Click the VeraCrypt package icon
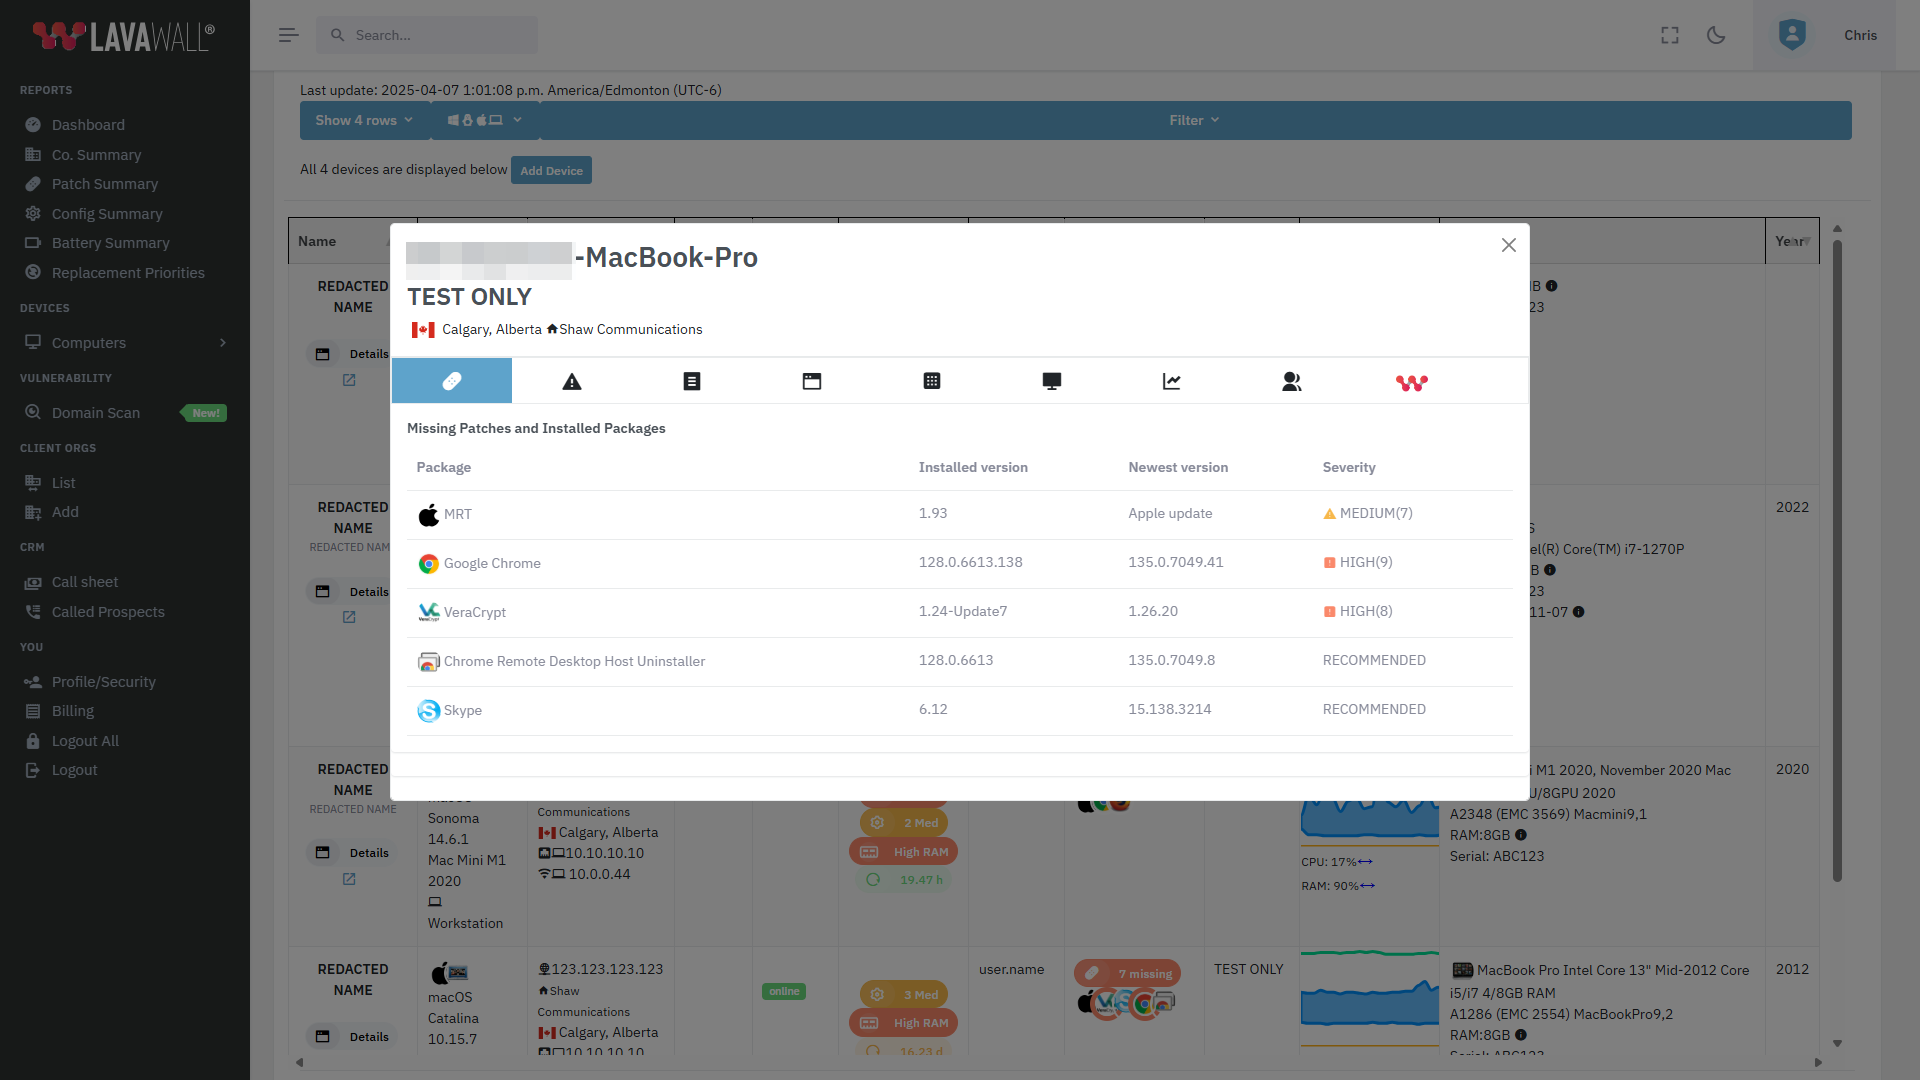 point(428,612)
